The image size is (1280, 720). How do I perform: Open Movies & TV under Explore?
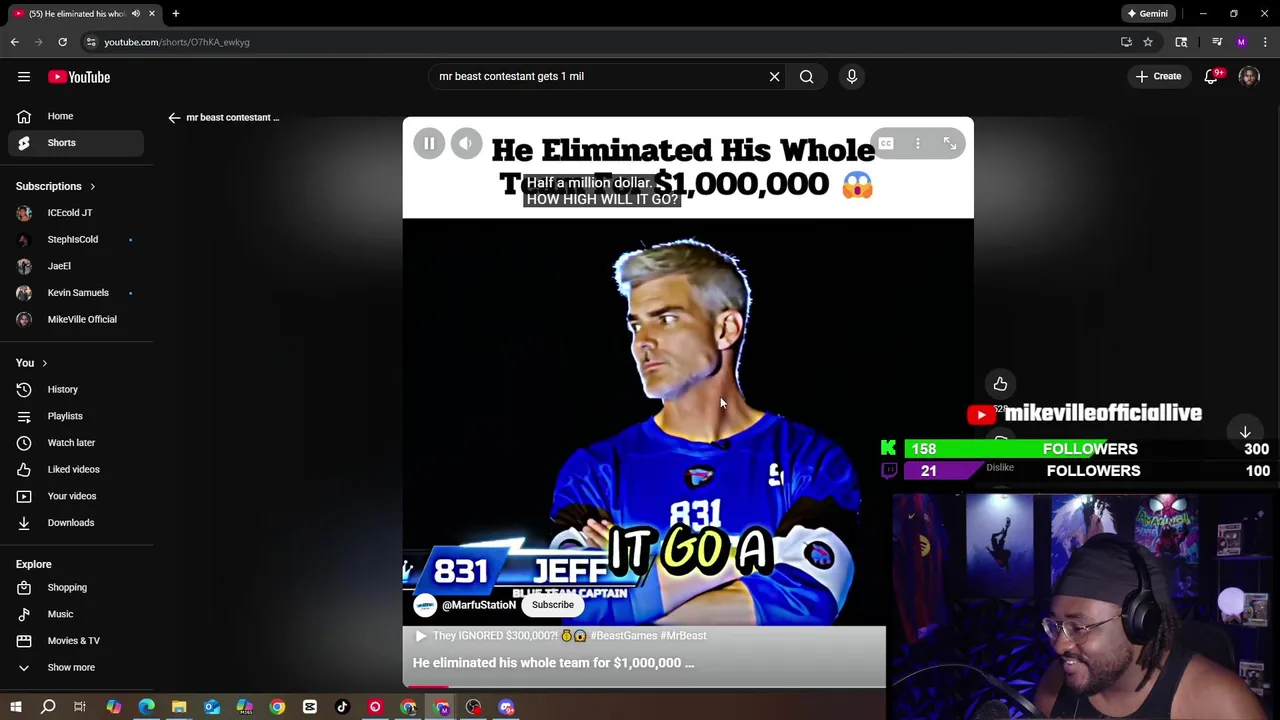75,640
